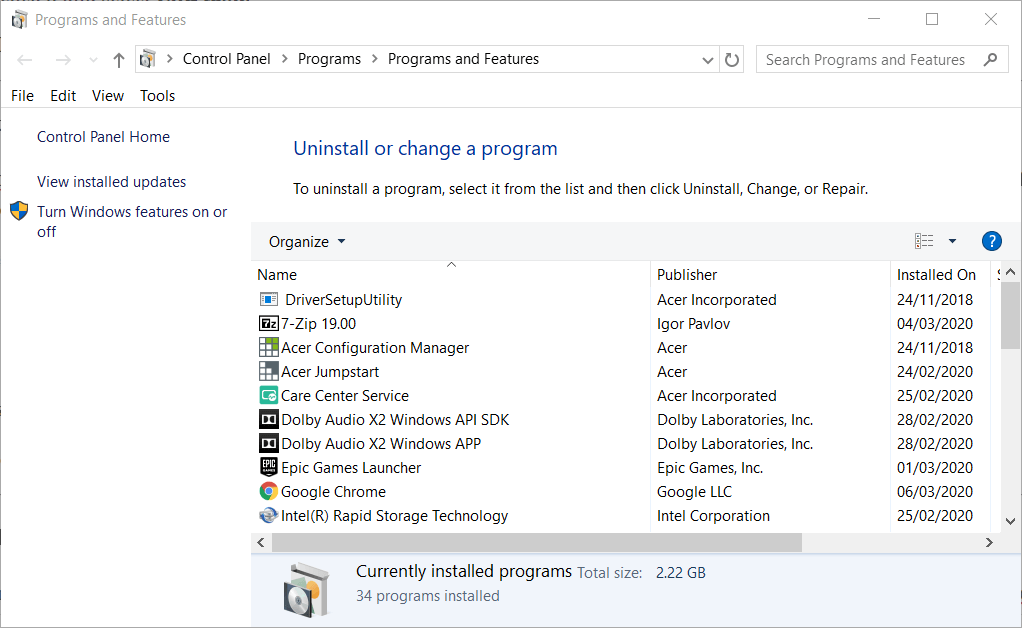1022x628 pixels.
Task: Open the File menu
Action: [22, 96]
